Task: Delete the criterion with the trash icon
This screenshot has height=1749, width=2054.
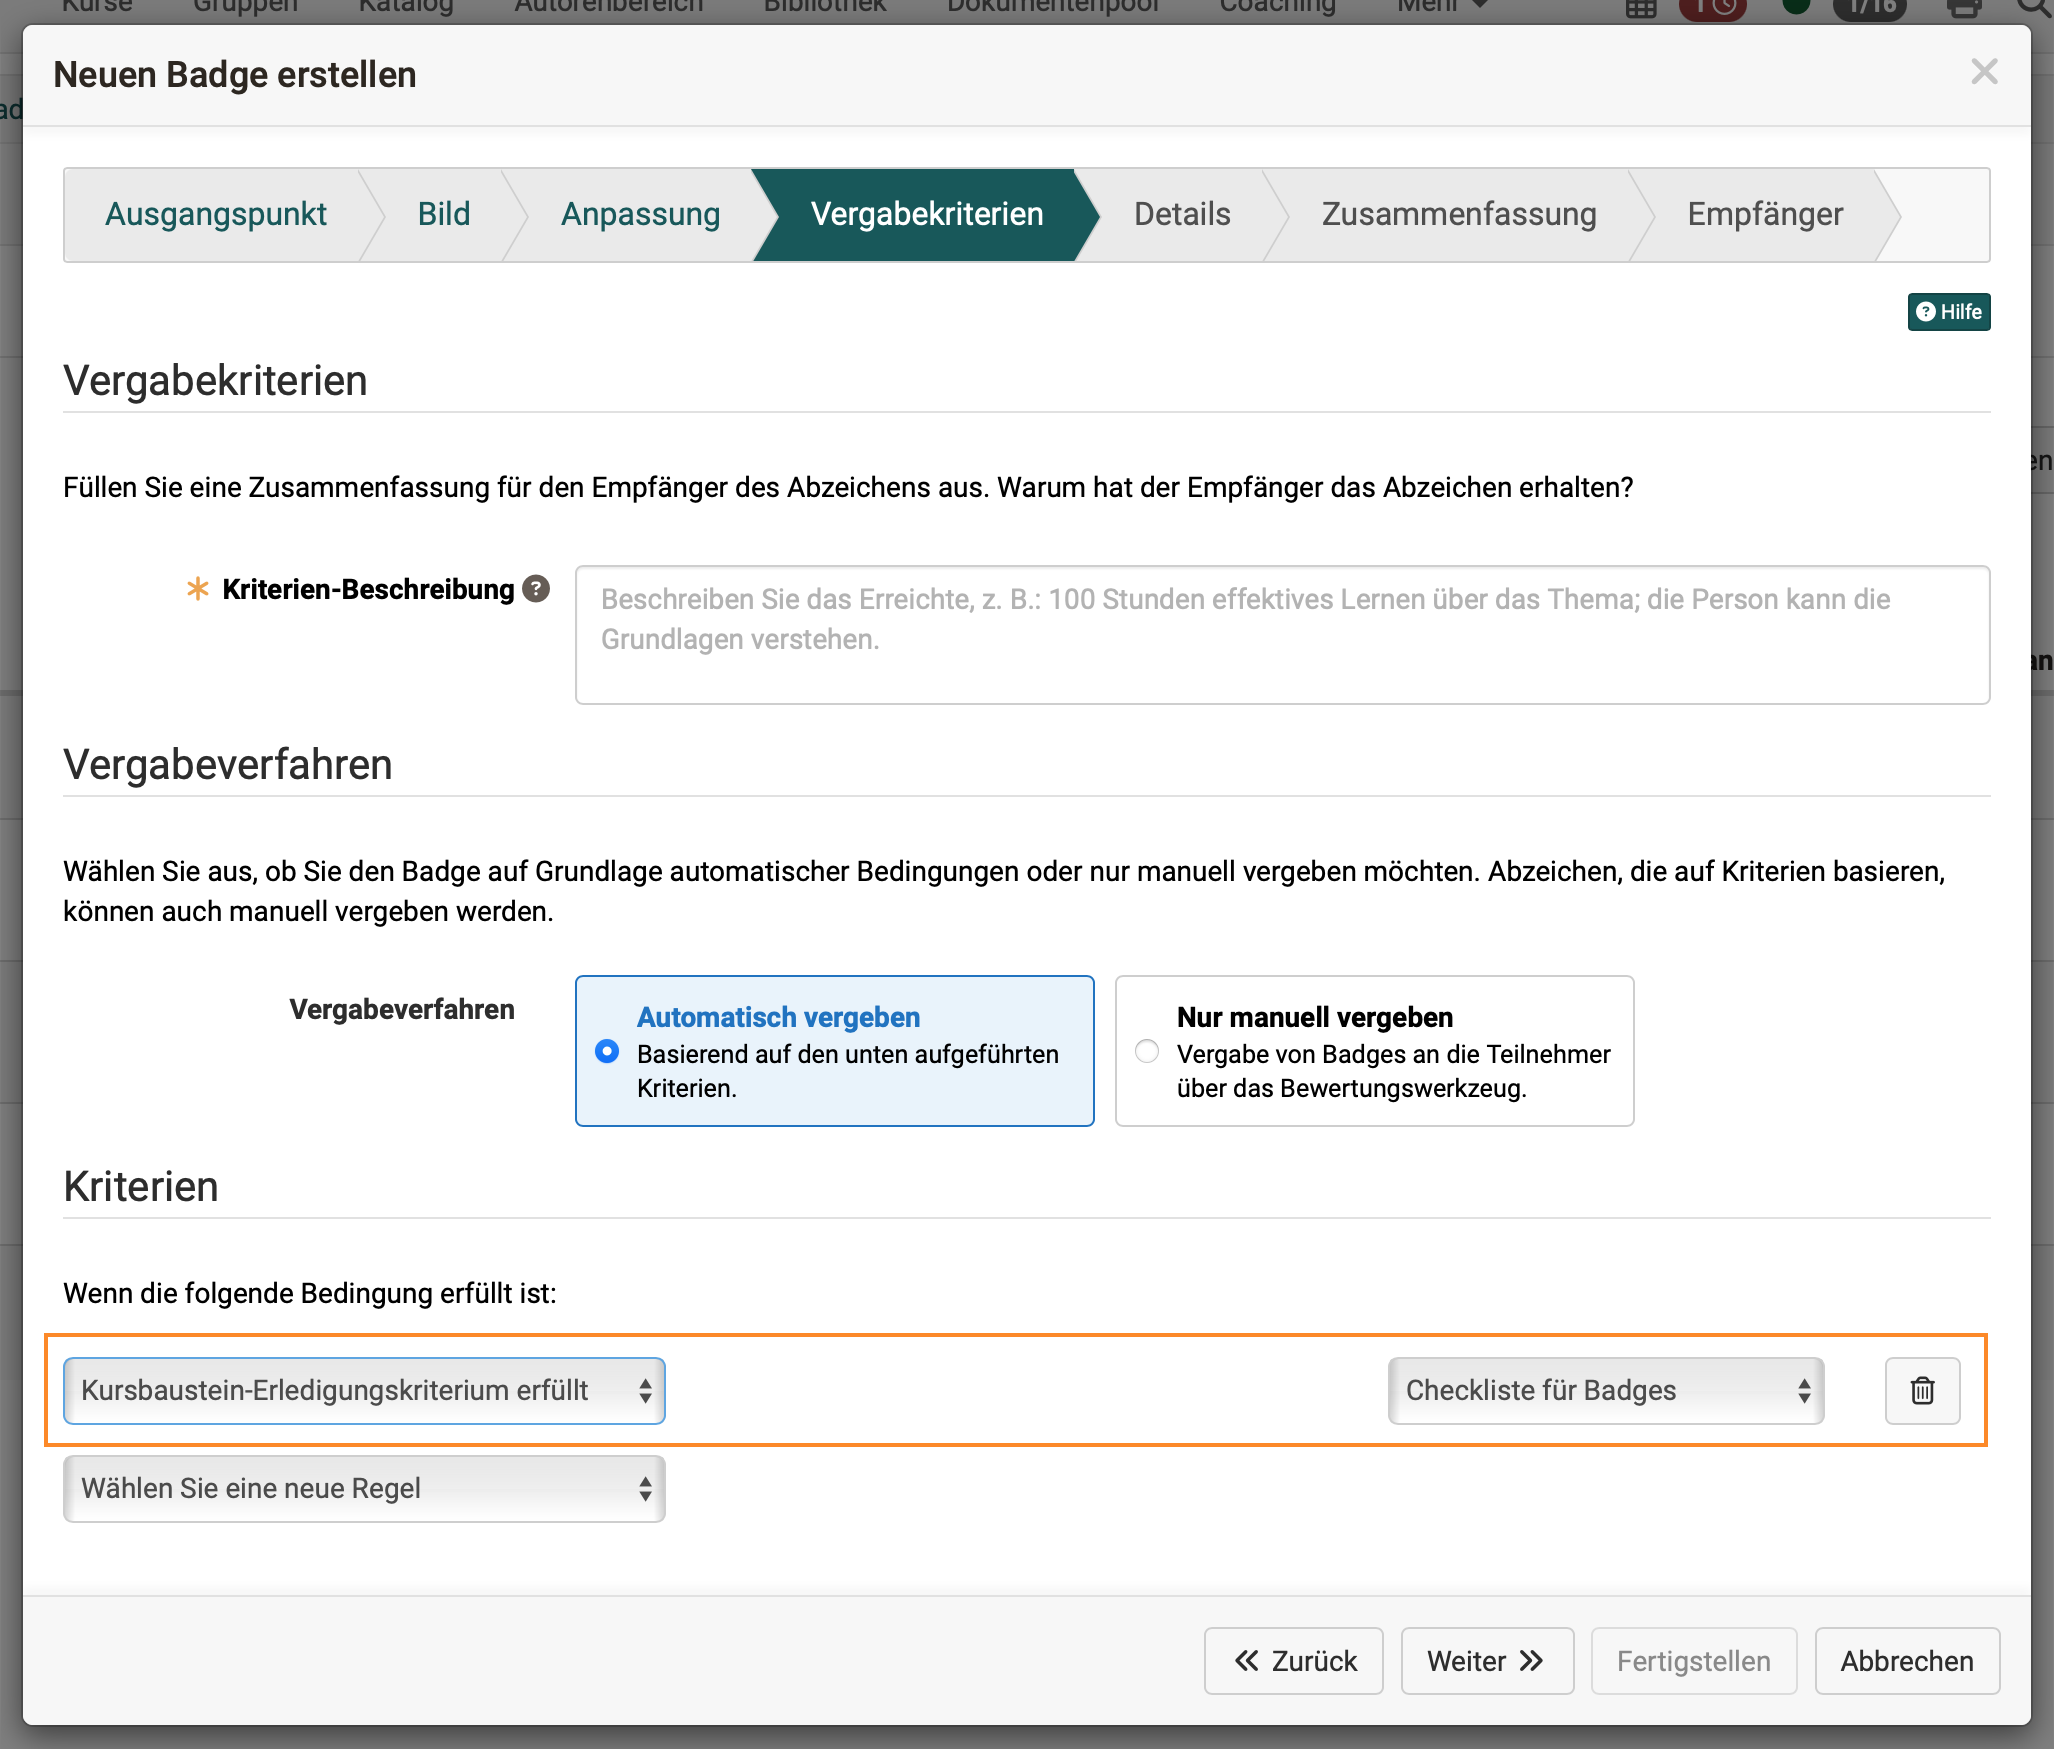Action: tap(1921, 1390)
